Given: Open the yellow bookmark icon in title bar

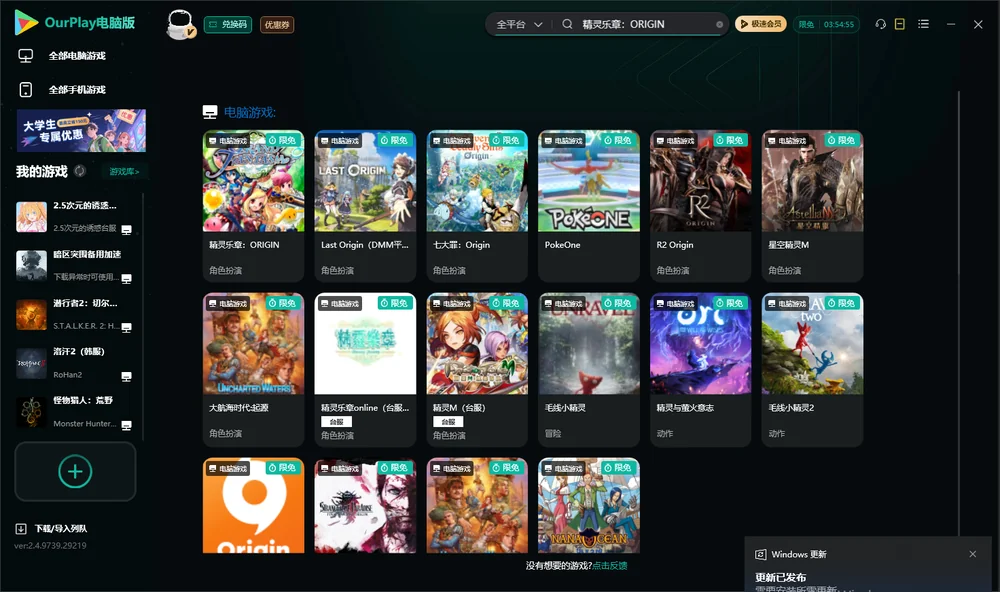Looking at the screenshot, I should [x=899, y=24].
